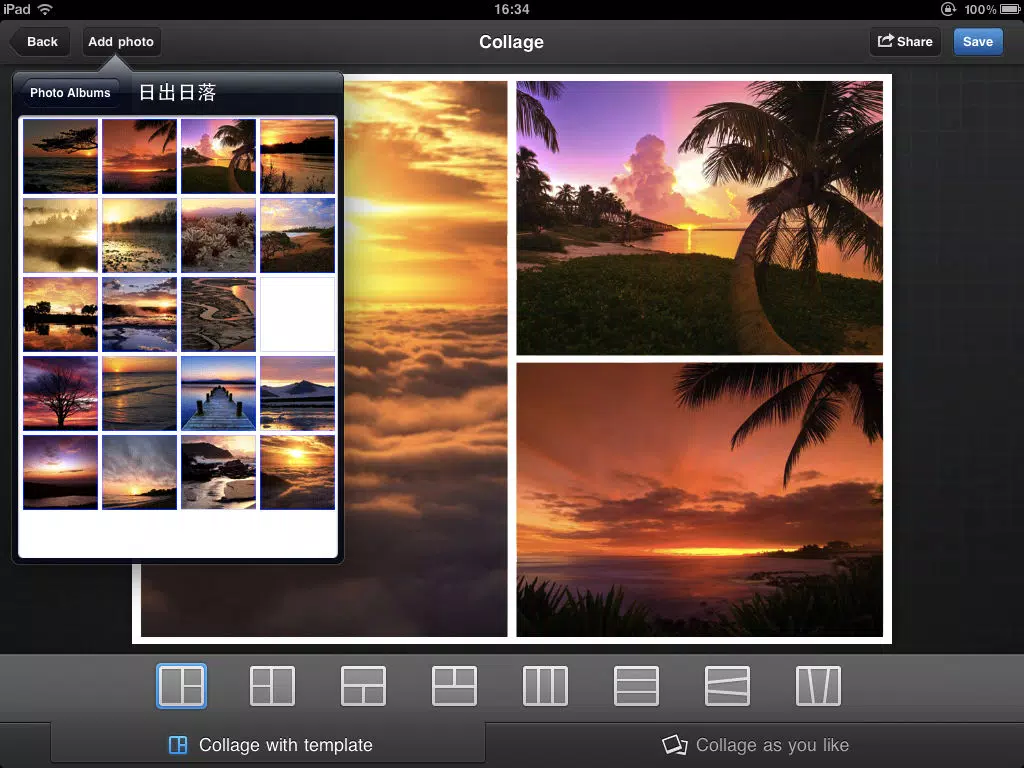Share the collage
This screenshot has width=1024, height=768.
[x=905, y=42]
